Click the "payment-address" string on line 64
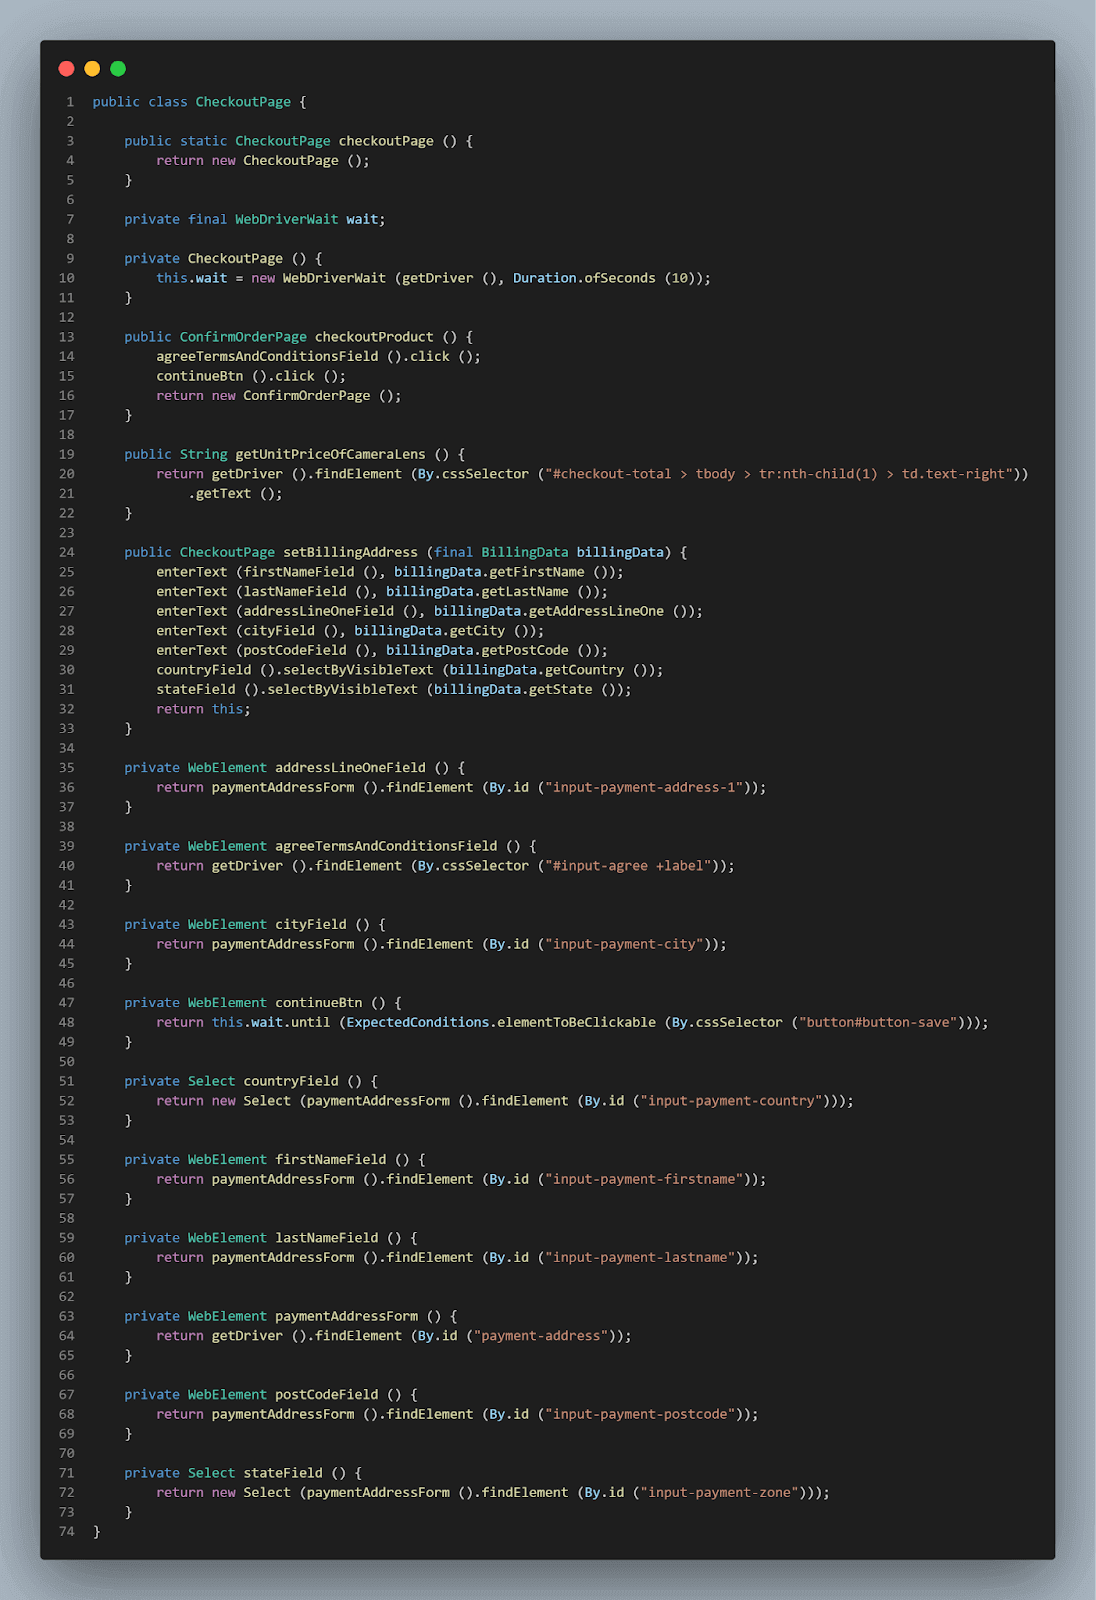1096x1600 pixels. [541, 1335]
